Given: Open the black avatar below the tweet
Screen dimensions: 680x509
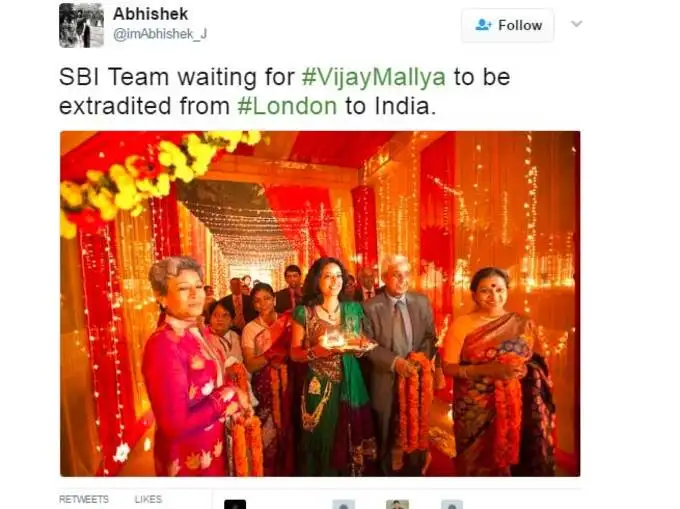Looking at the screenshot, I should [235, 504].
